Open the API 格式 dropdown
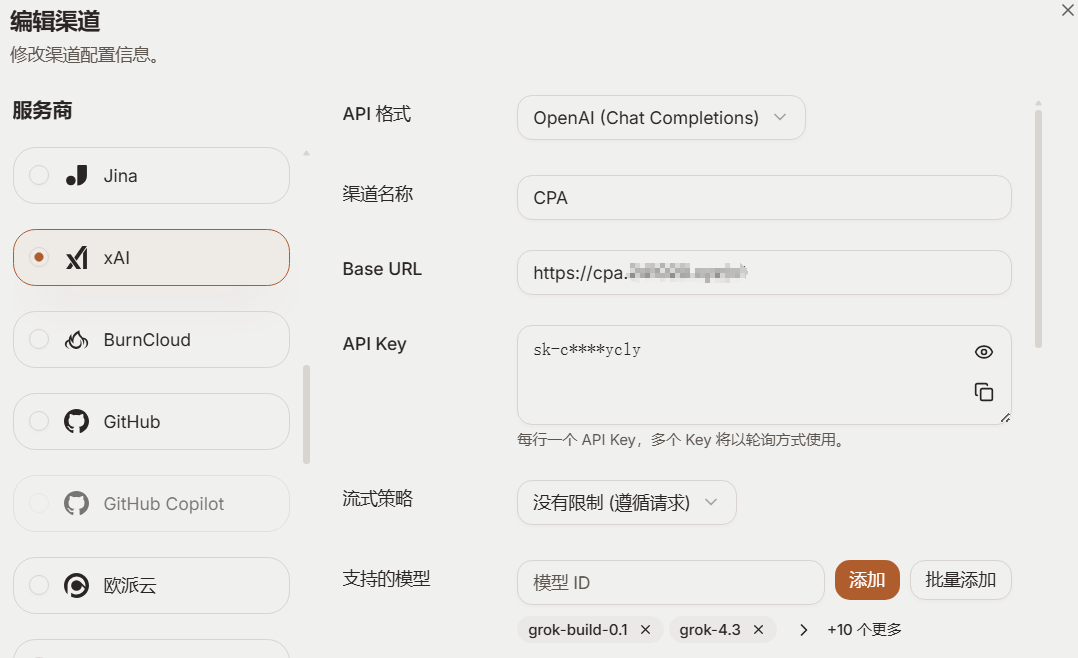 coord(661,118)
